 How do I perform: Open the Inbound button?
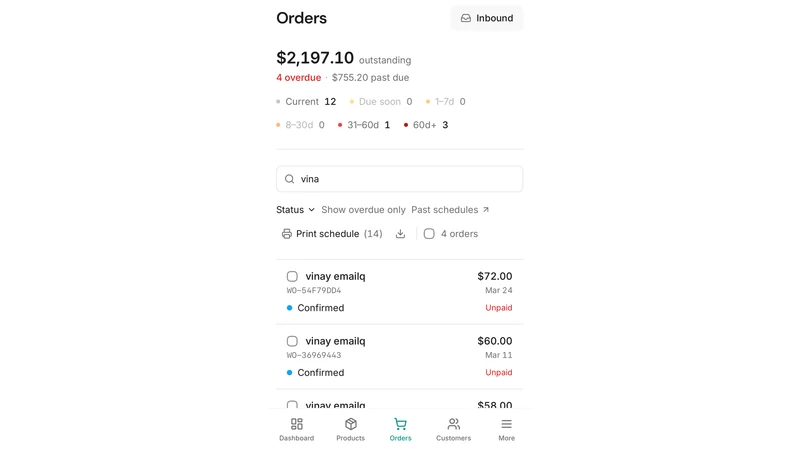[x=487, y=18]
